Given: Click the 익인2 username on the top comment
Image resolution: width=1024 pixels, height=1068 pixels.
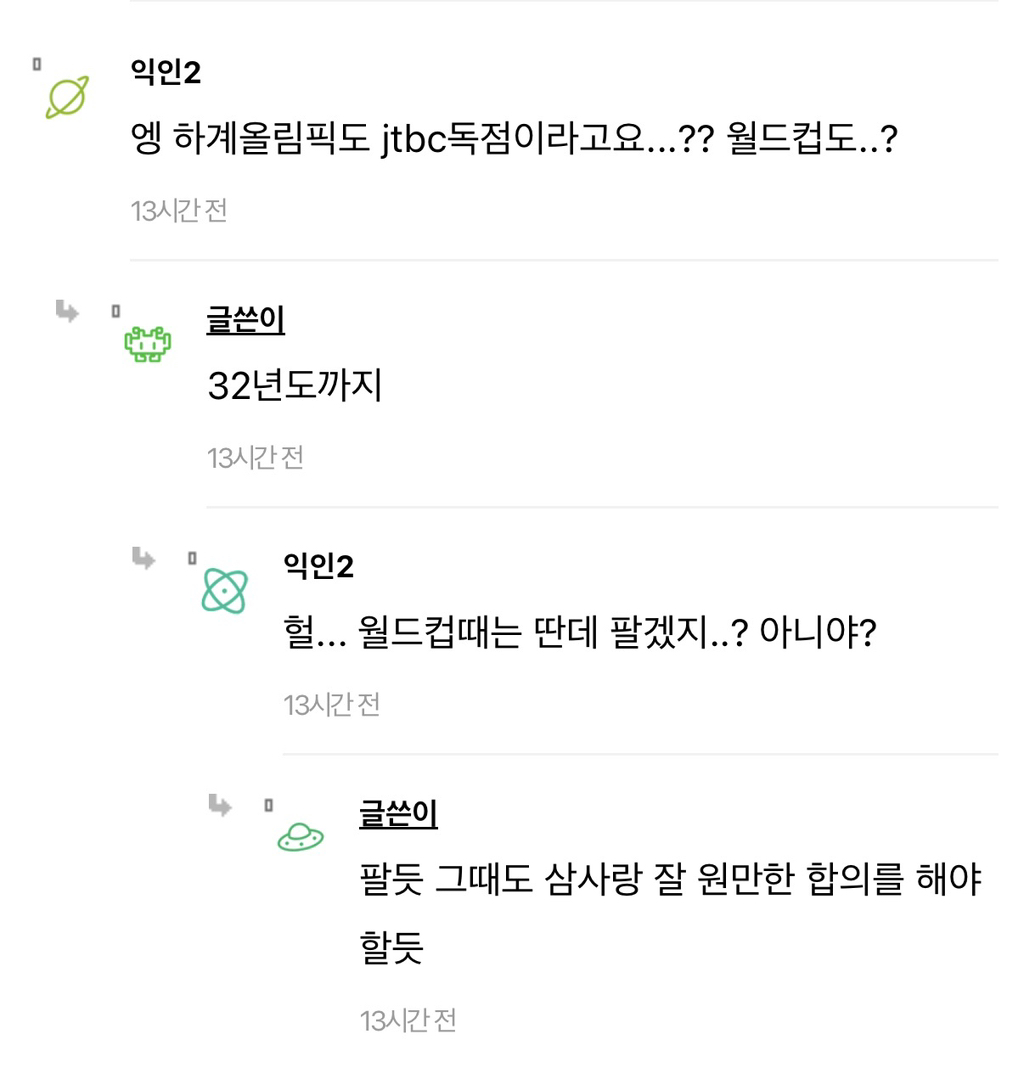Looking at the screenshot, I should point(166,72).
